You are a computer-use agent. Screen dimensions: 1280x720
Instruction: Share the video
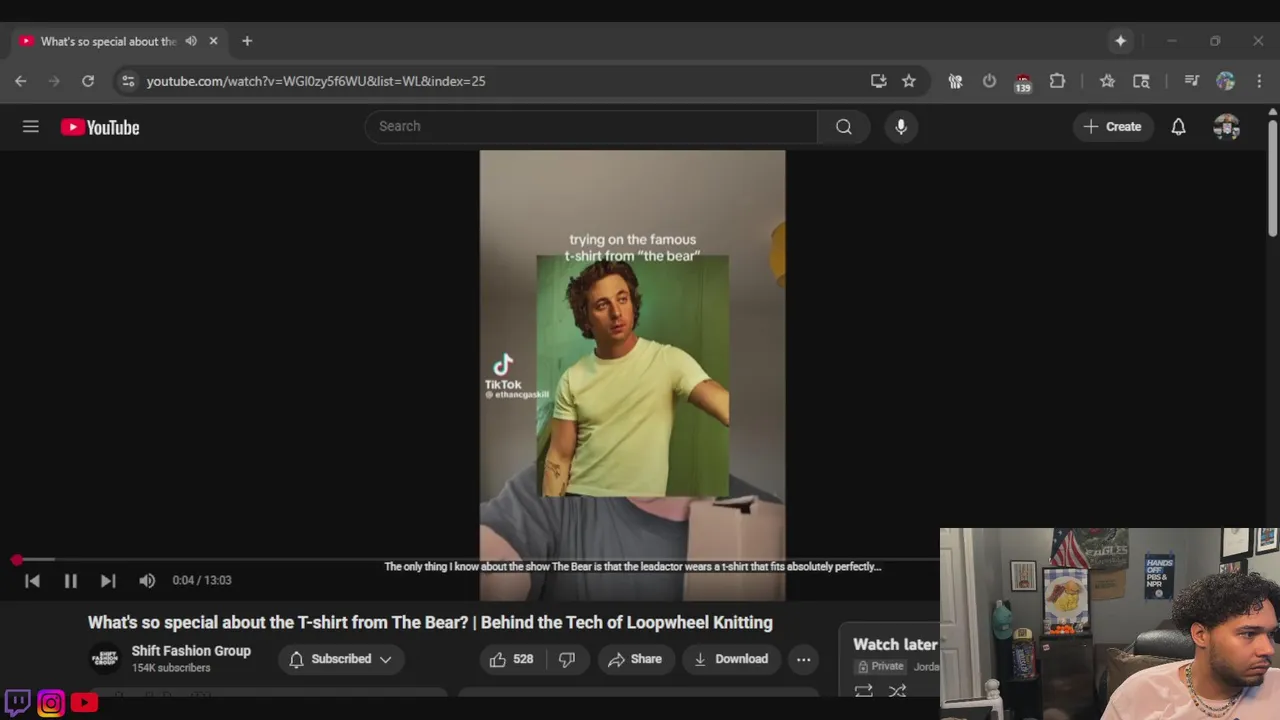634,659
